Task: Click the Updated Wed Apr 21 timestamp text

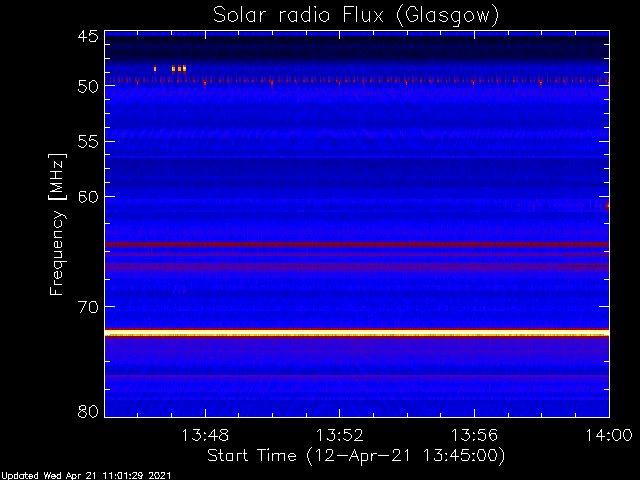Action: point(86,476)
